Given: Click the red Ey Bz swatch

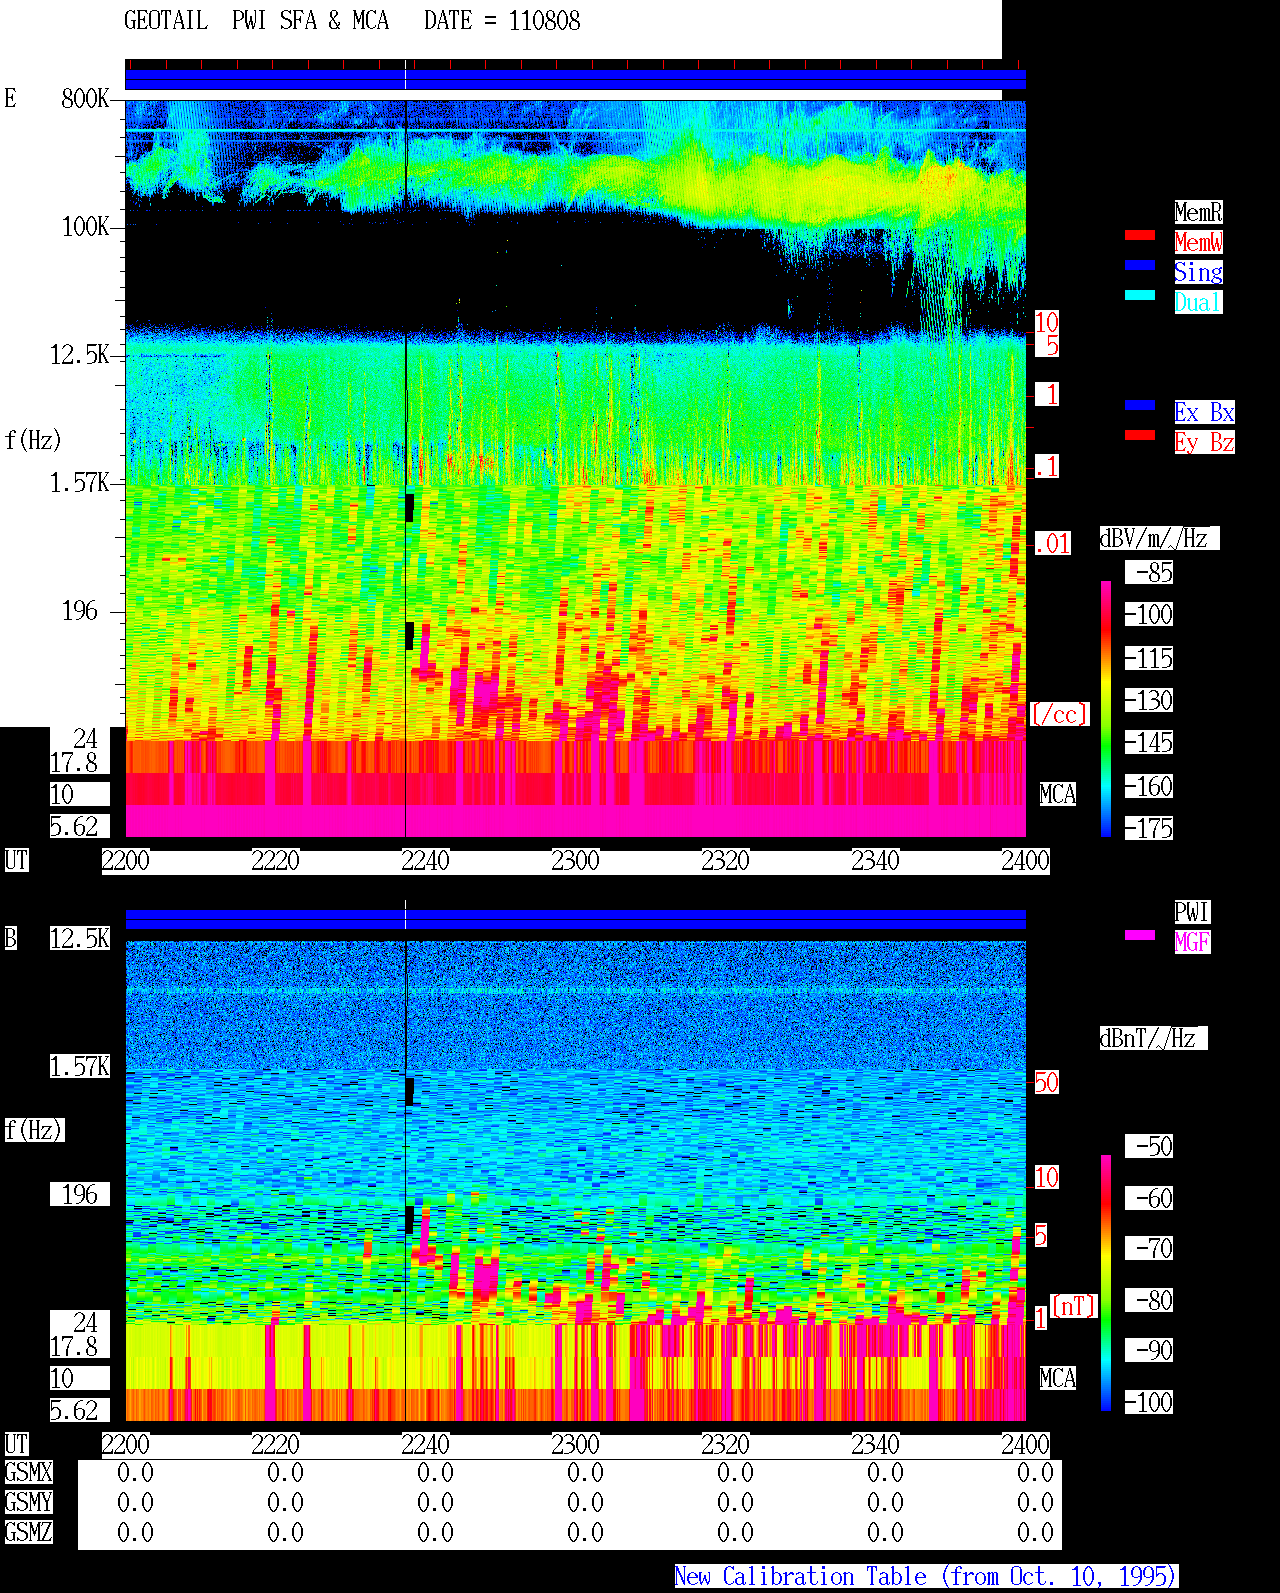Looking at the screenshot, I should click(x=1140, y=435).
